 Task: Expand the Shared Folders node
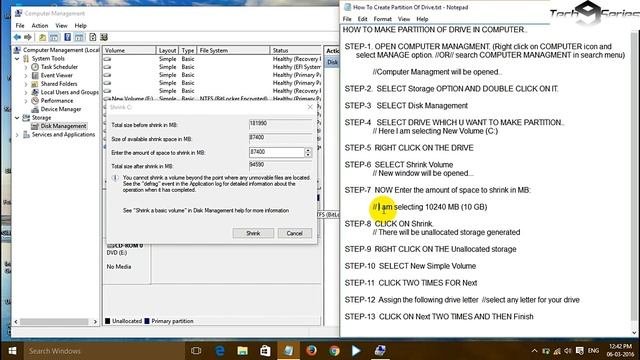(26, 84)
